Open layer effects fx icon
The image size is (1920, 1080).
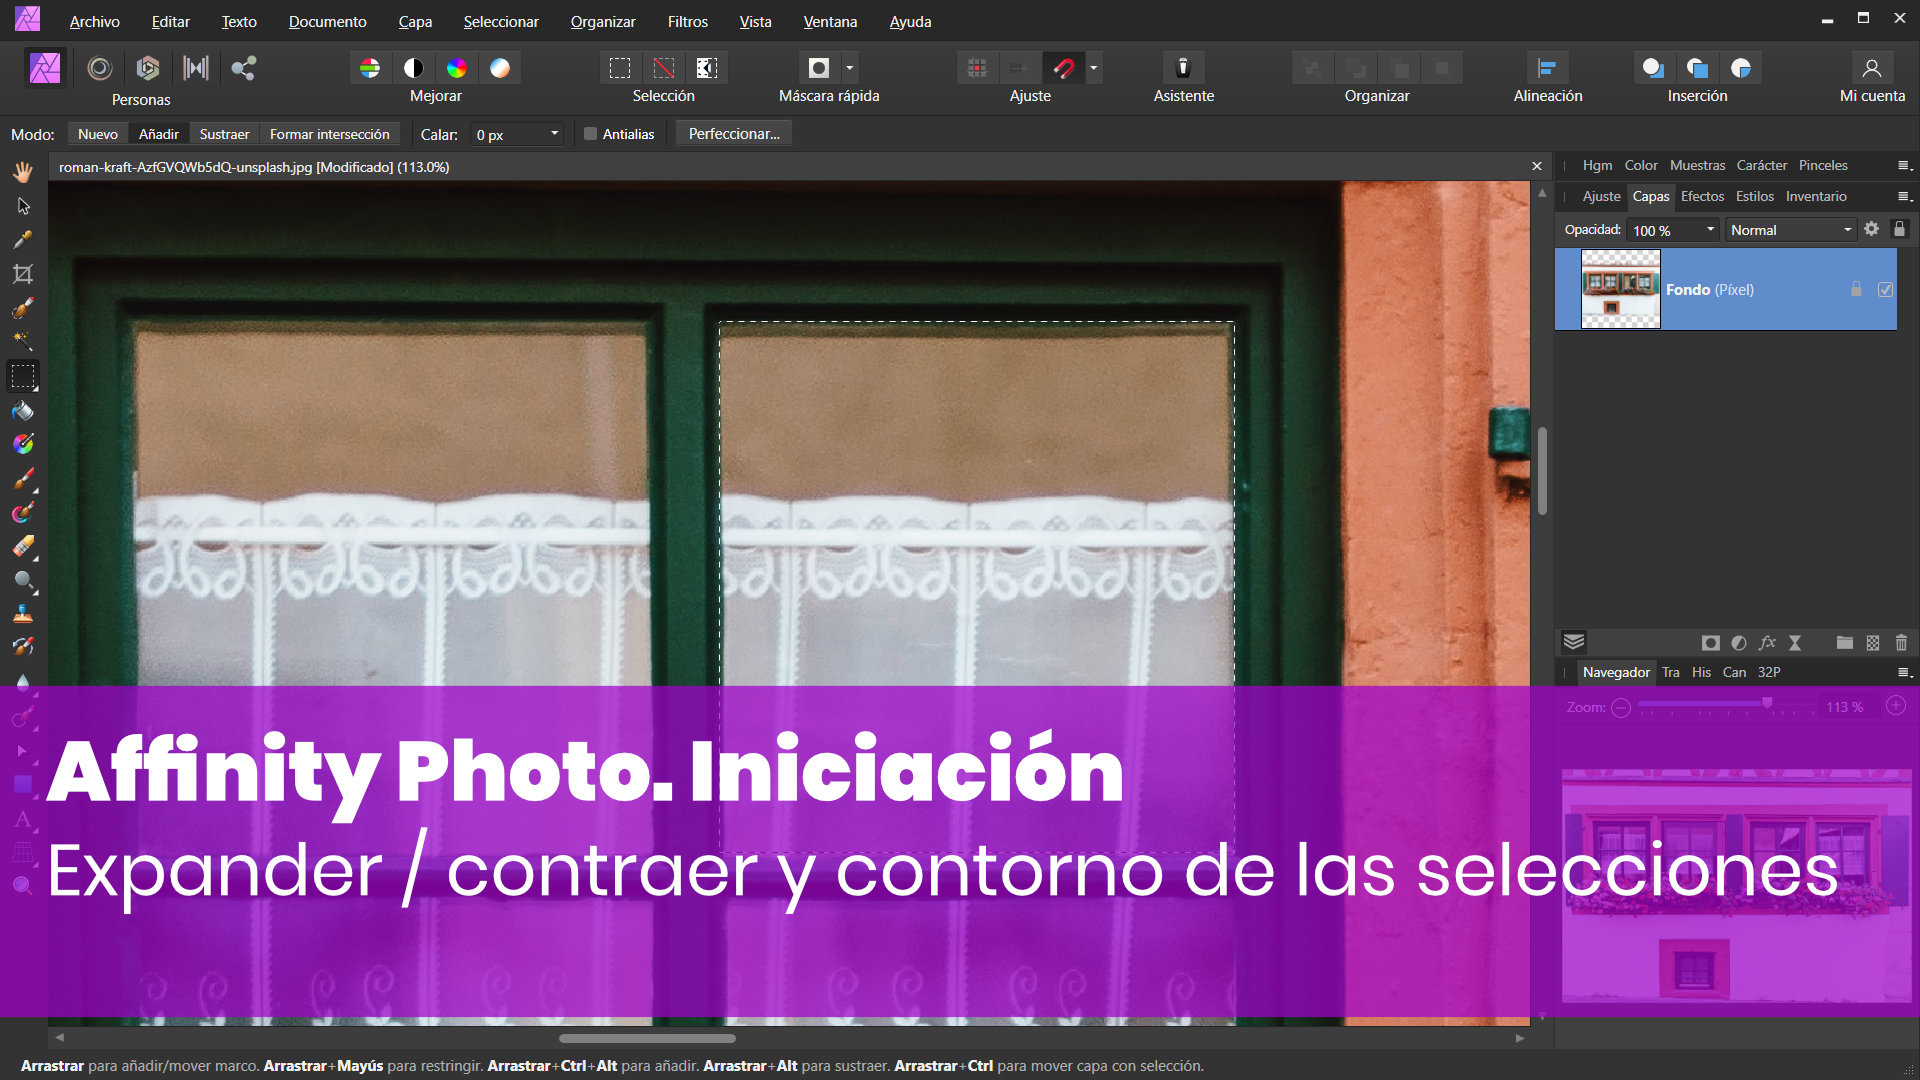[1767, 643]
